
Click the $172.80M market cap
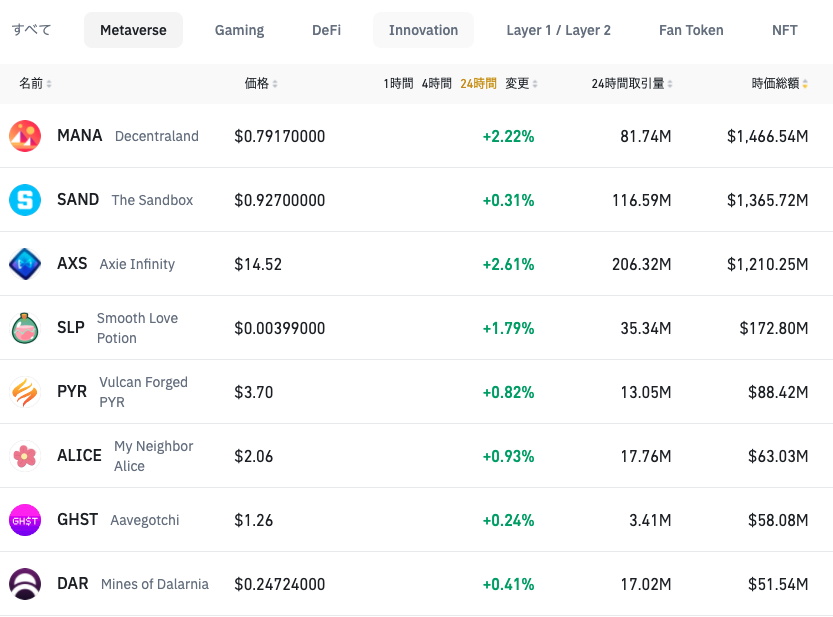point(774,328)
